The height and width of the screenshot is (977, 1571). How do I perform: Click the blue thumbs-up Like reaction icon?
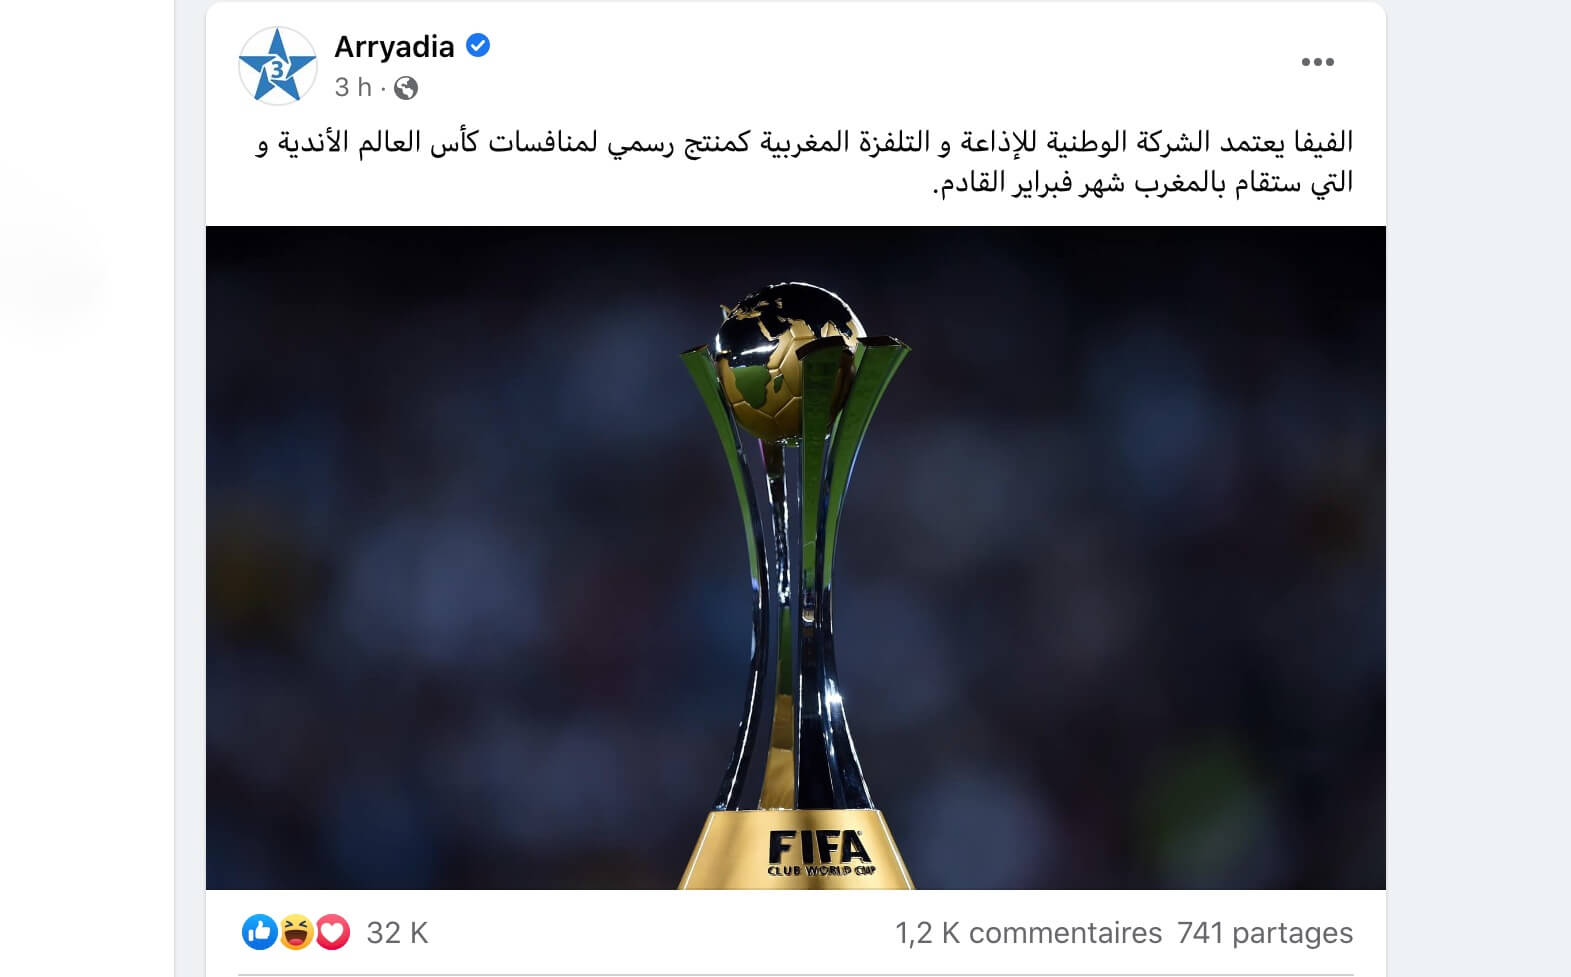259,932
